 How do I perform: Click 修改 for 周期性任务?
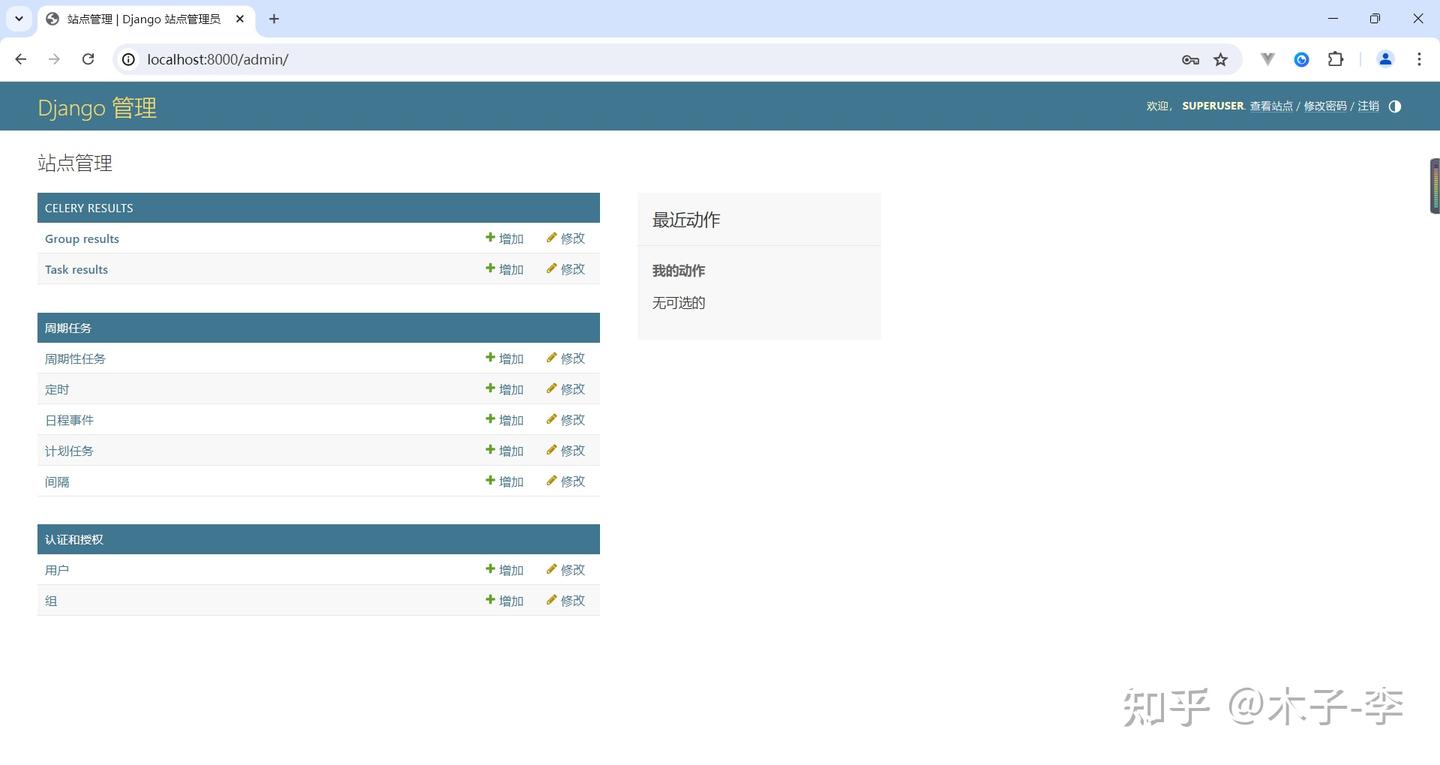[x=566, y=358]
